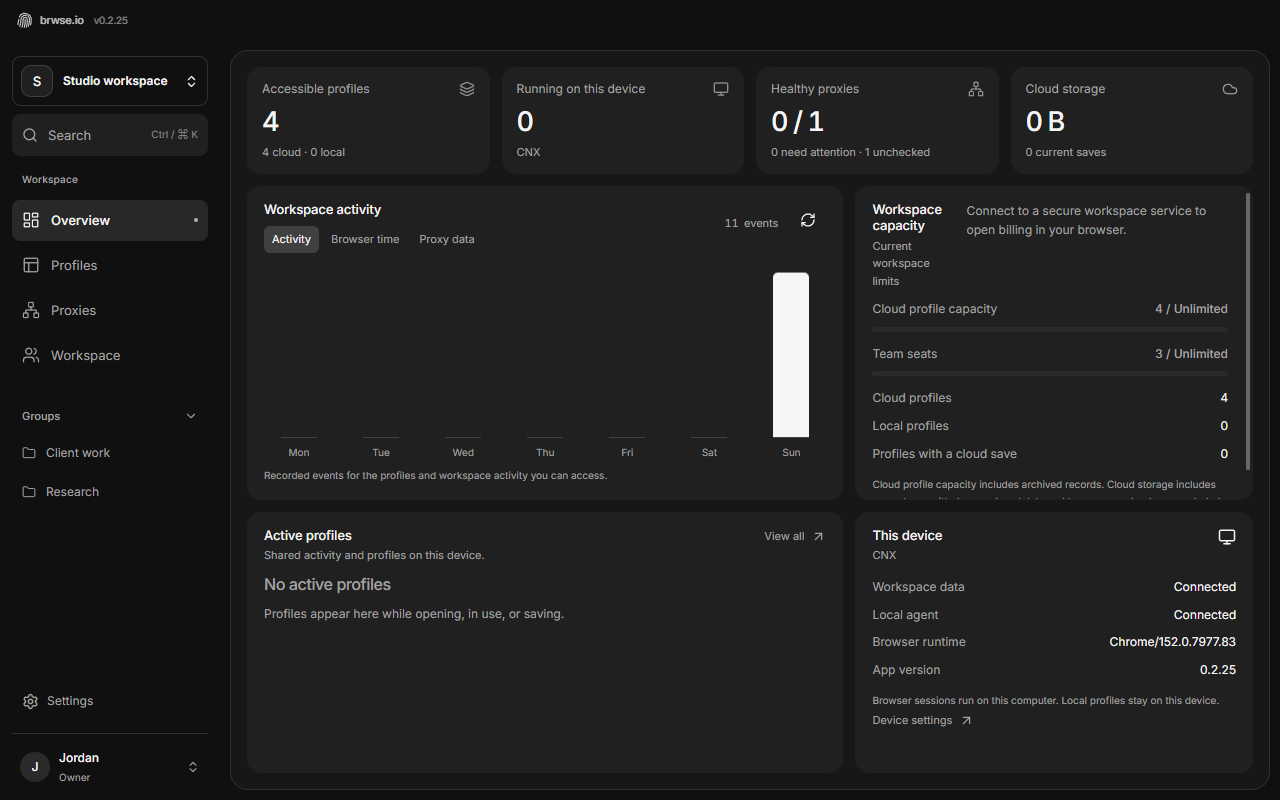This screenshot has width=1280, height=800.
Task: Open the Device settings link
Action: click(x=921, y=720)
